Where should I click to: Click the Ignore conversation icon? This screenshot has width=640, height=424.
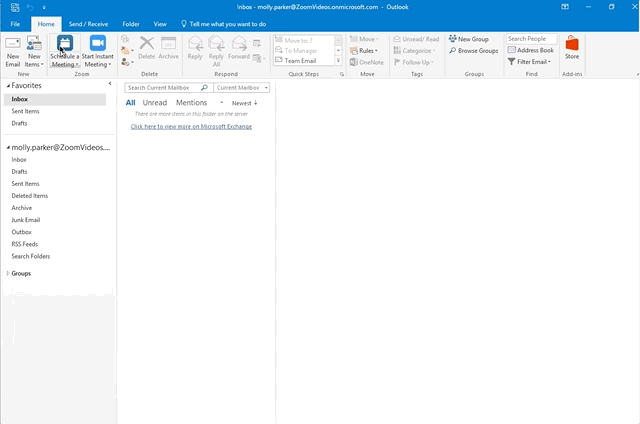coord(125,39)
